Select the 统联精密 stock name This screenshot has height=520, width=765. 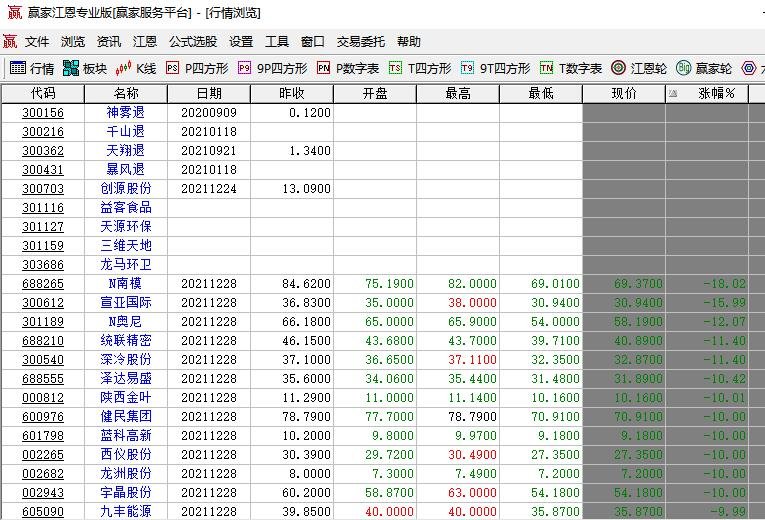pos(126,340)
